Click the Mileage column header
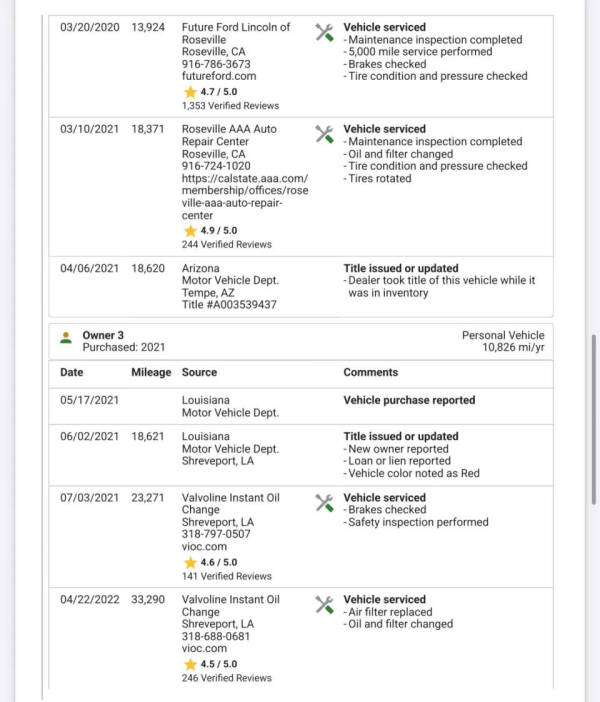This screenshot has height=702, width=600. pyautogui.click(x=151, y=372)
